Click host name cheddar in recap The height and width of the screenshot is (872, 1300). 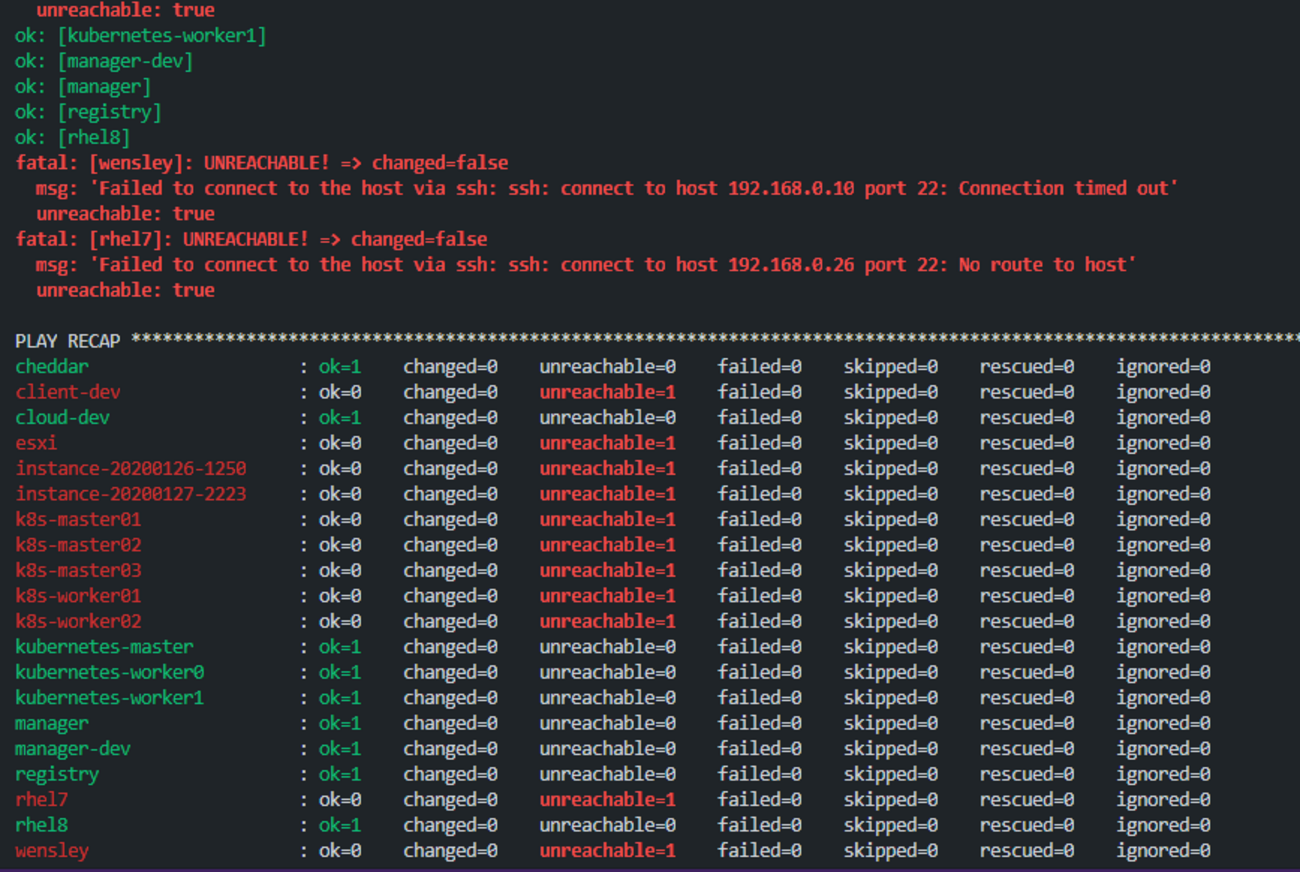(x=52, y=367)
